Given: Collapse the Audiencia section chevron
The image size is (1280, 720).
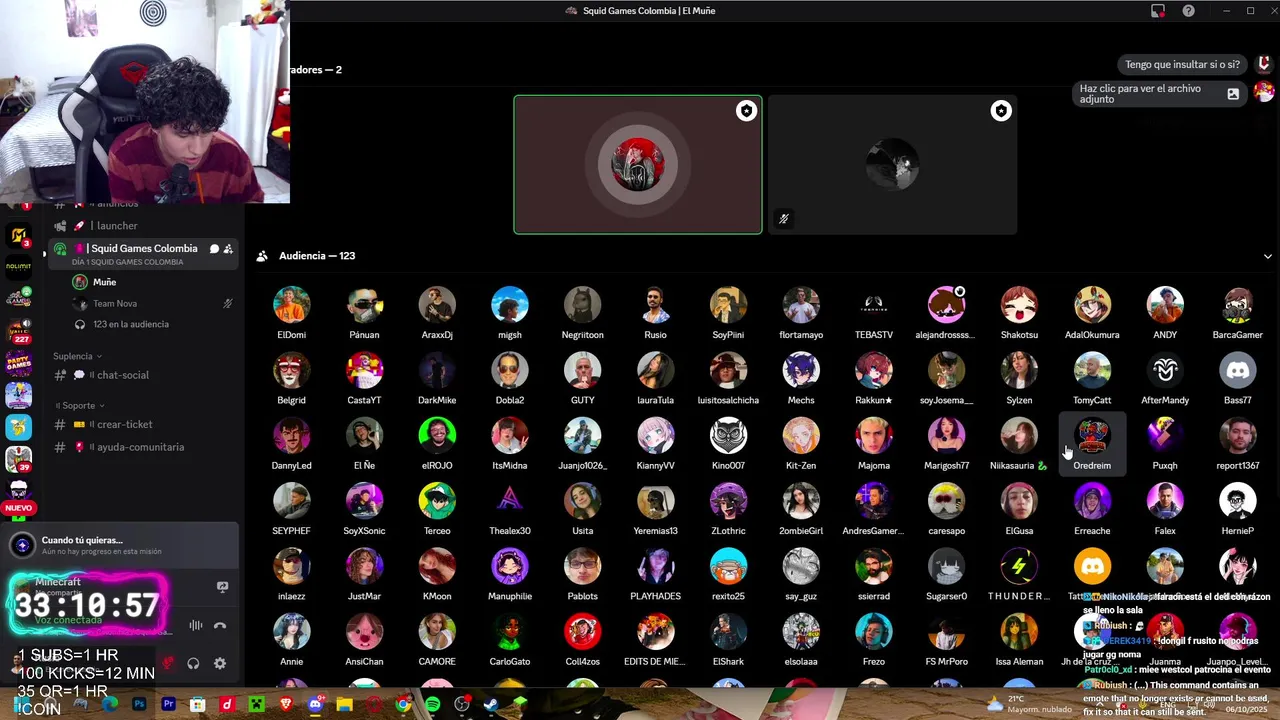Looking at the screenshot, I should coord(1268,256).
